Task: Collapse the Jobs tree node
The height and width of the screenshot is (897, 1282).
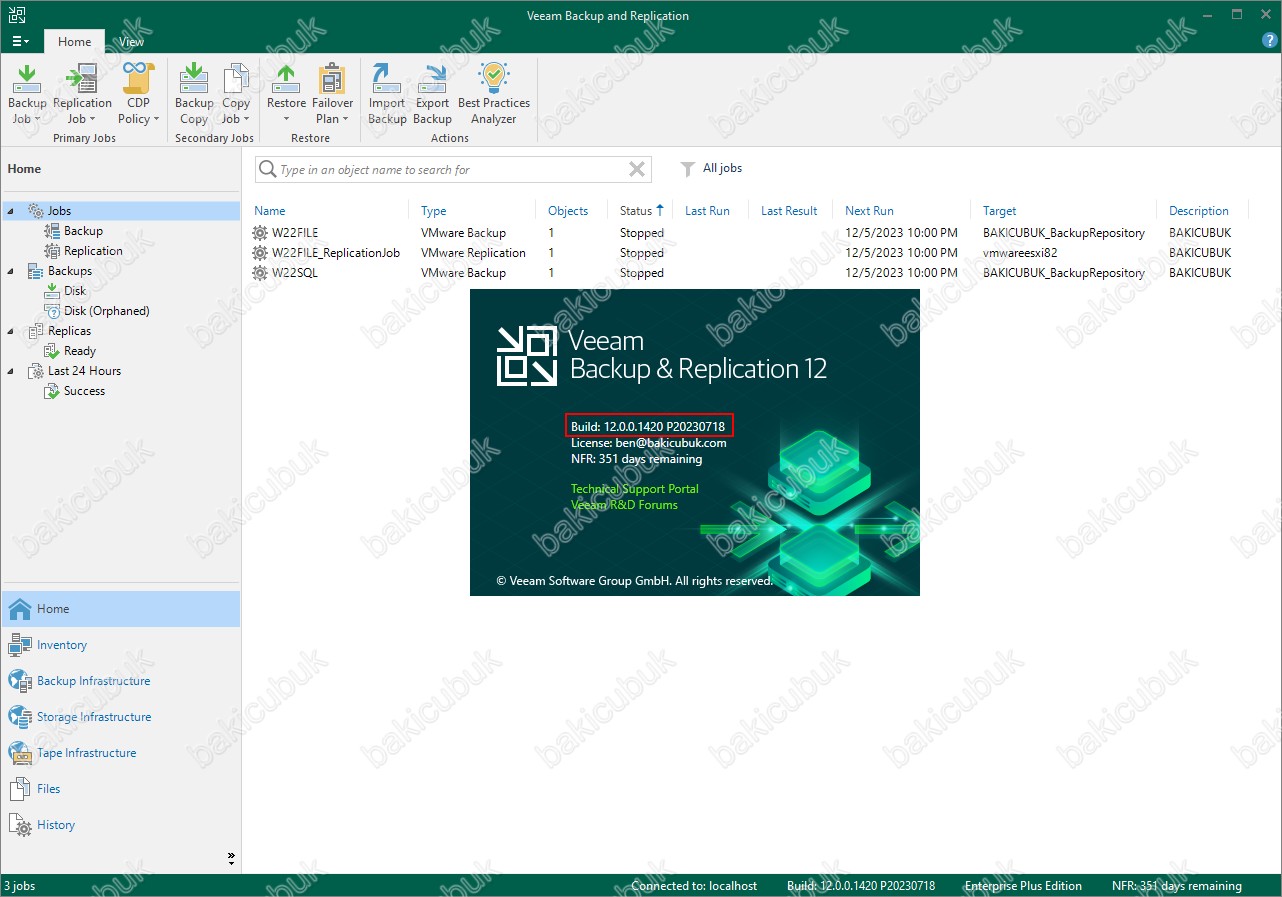Action: tap(11, 211)
